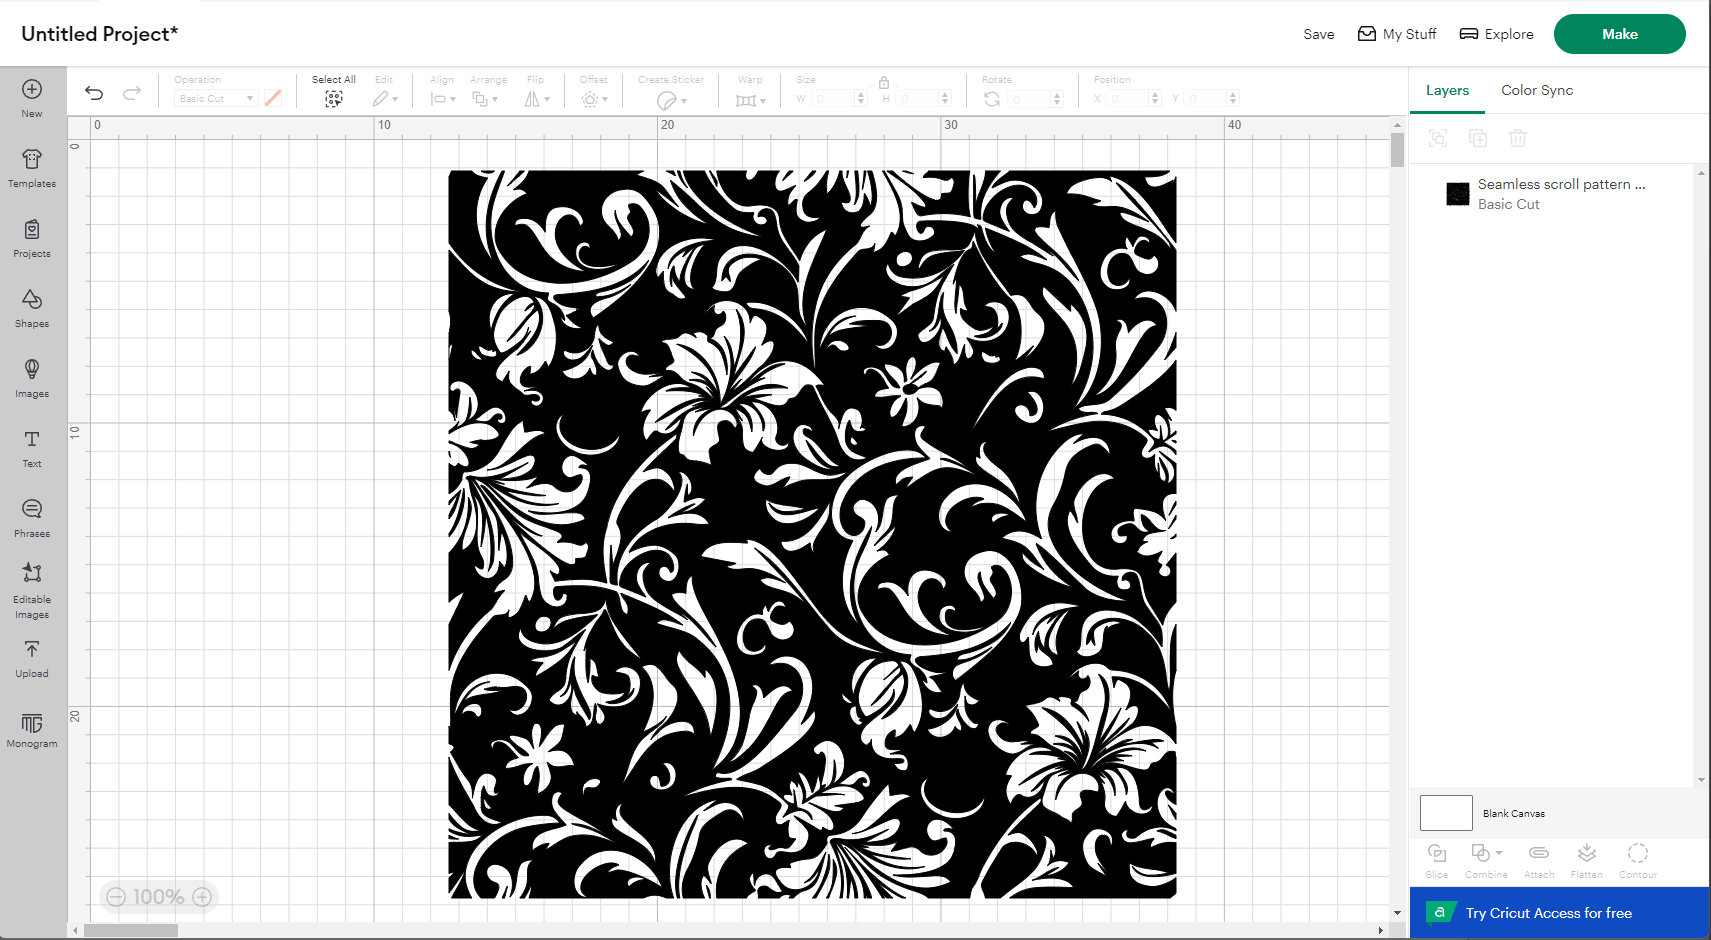
Task: Open the Monogram tool
Action: [32, 727]
